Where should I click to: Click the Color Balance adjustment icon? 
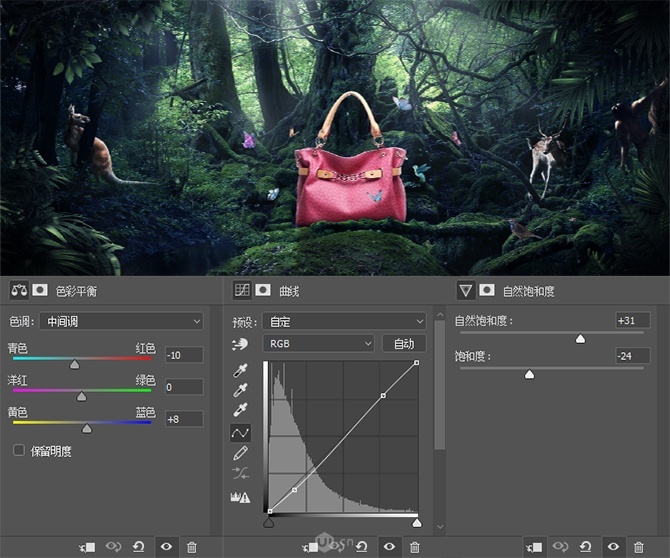pyautogui.click(x=19, y=291)
